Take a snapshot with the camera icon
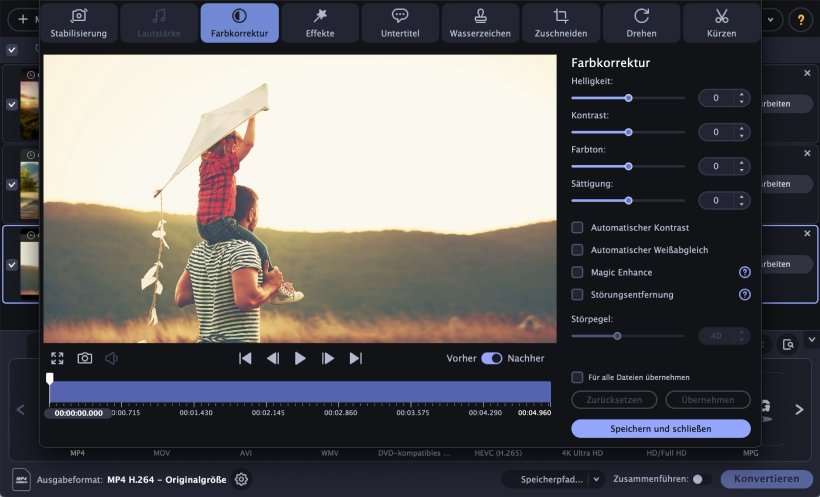820x497 pixels. 85,358
